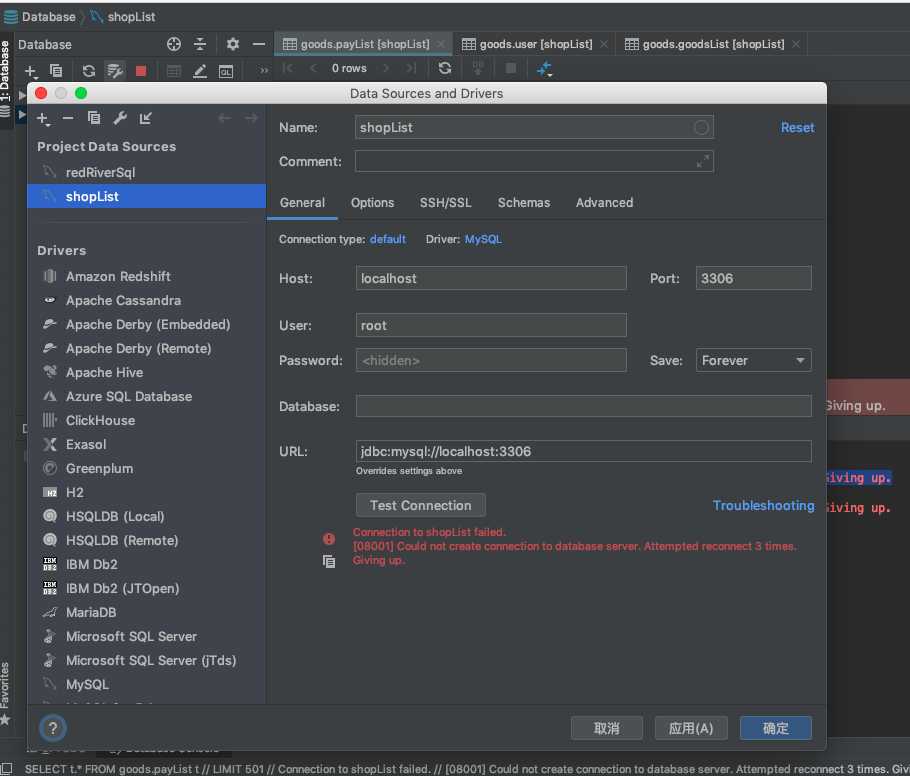The height and width of the screenshot is (776, 910).
Task: Open the Troubleshooting link
Action: 763,506
